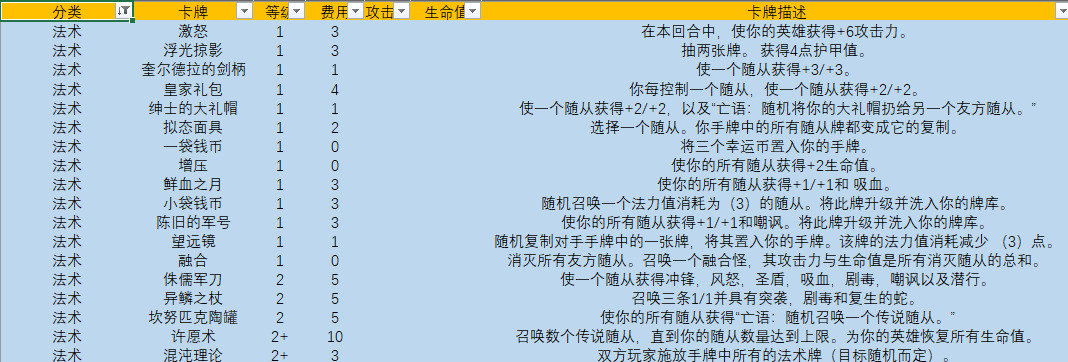Open the 费用 column filter dropdown
The height and width of the screenshot is (362, 1068).
point(355,11)
